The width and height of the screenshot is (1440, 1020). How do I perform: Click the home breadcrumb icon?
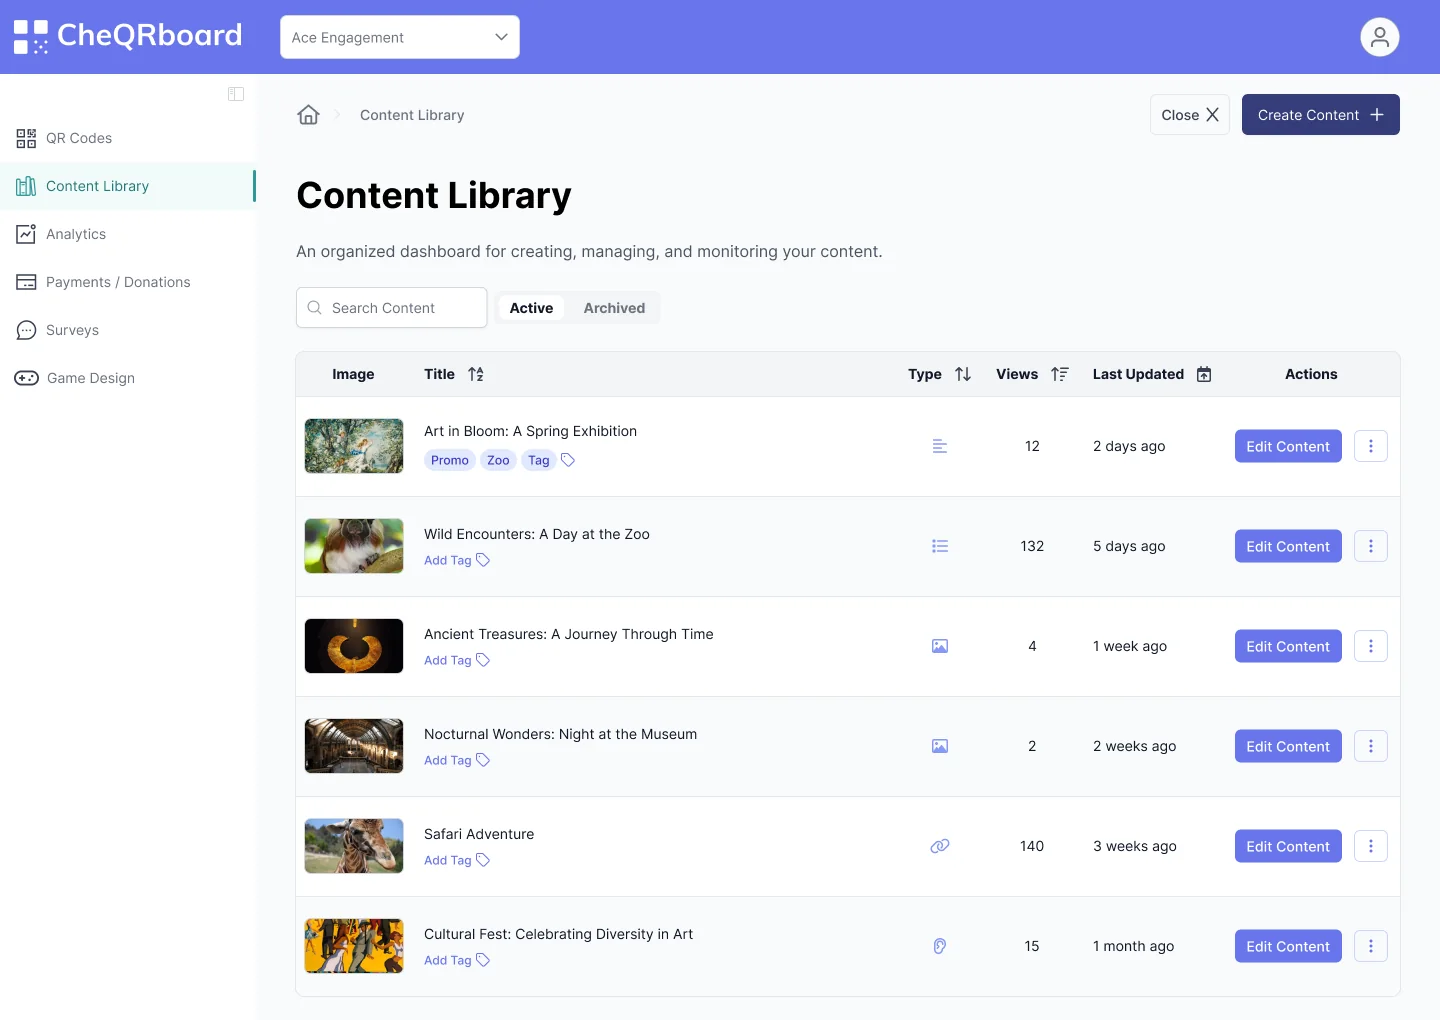click(308, 115)
